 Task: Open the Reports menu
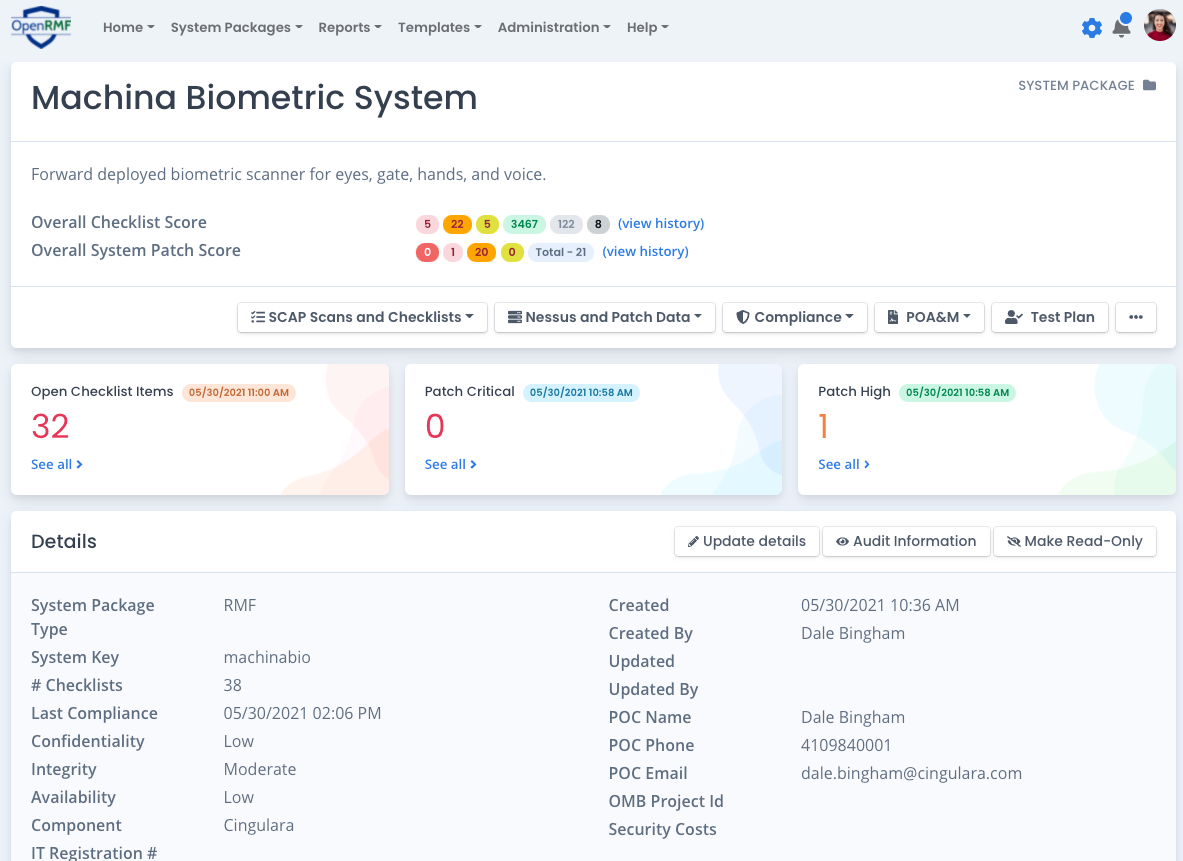pyautogui.click(x=349, y=27)
